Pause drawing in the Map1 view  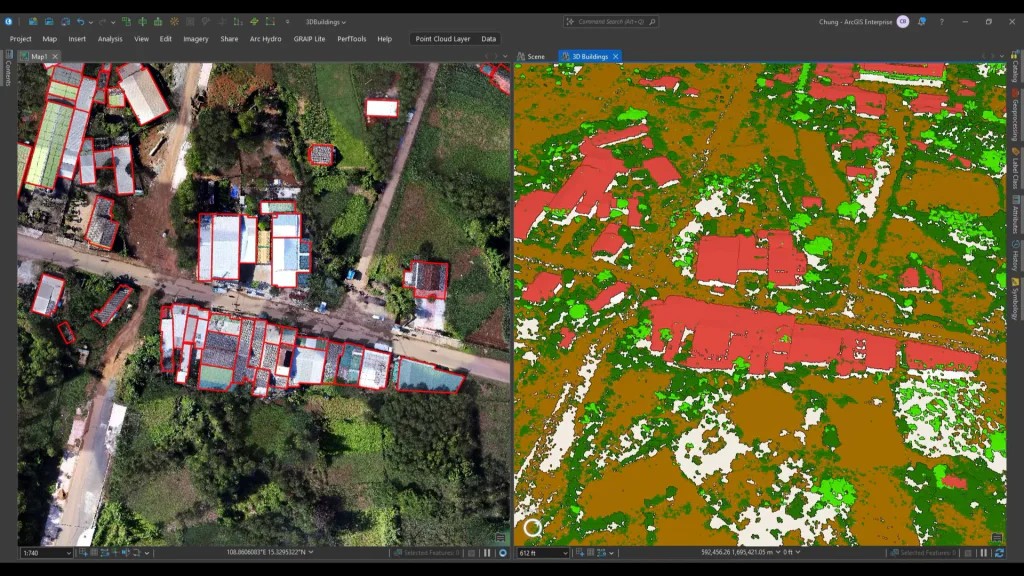(x=487, y=553)
